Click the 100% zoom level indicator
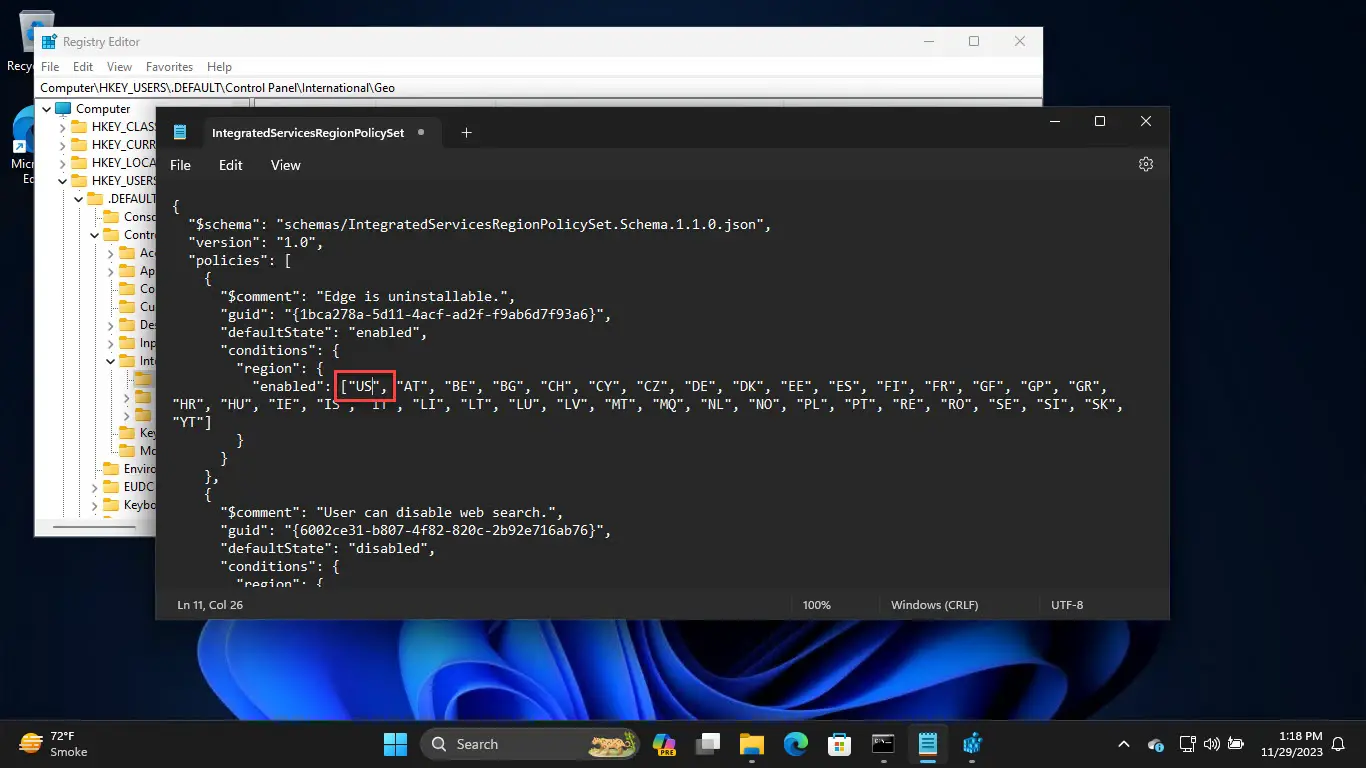 (x=817, y=605)
